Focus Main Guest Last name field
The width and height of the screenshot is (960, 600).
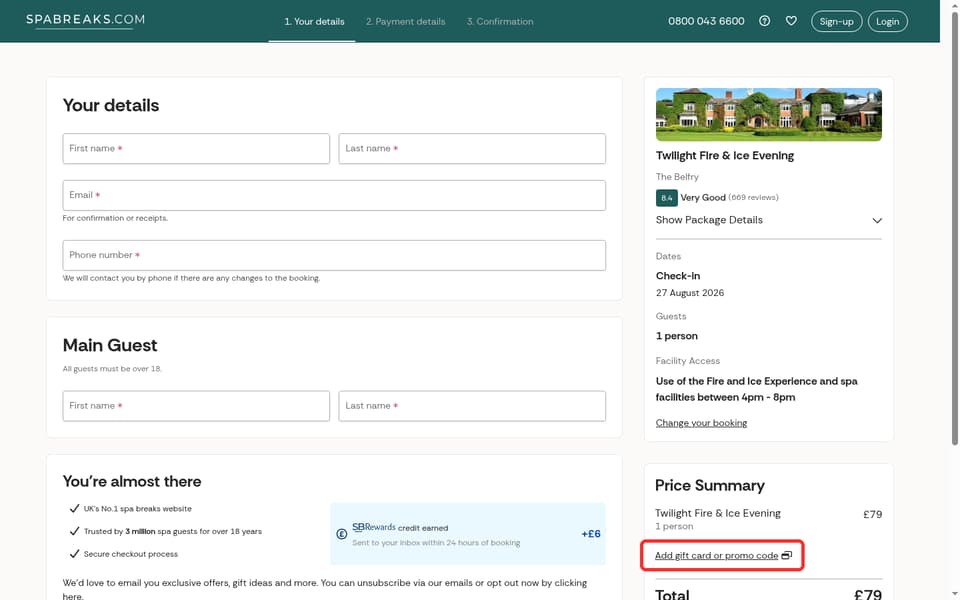coord(472,406)
